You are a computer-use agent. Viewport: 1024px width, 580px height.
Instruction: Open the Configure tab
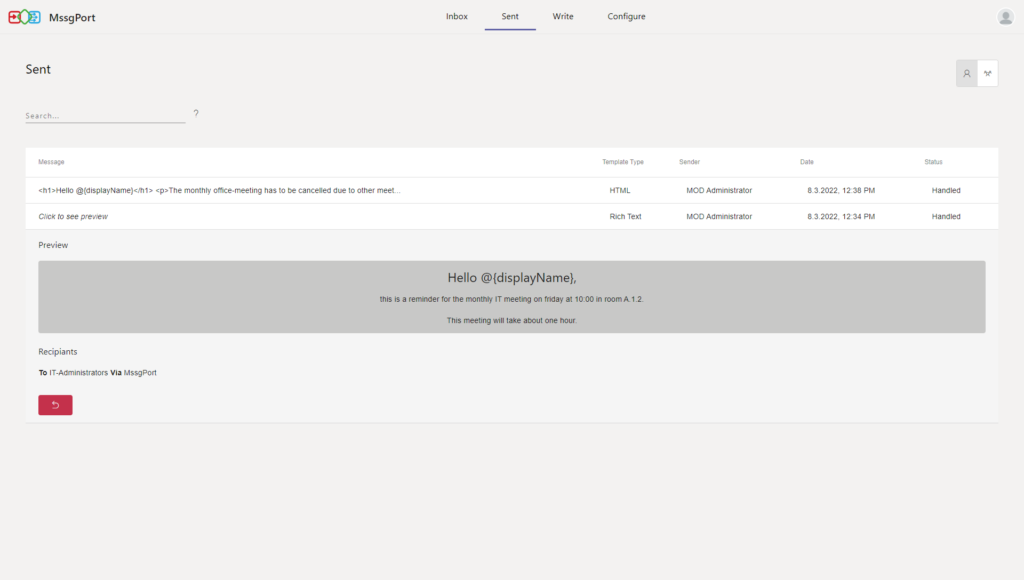pyautogui.click(x=626, y=16)
